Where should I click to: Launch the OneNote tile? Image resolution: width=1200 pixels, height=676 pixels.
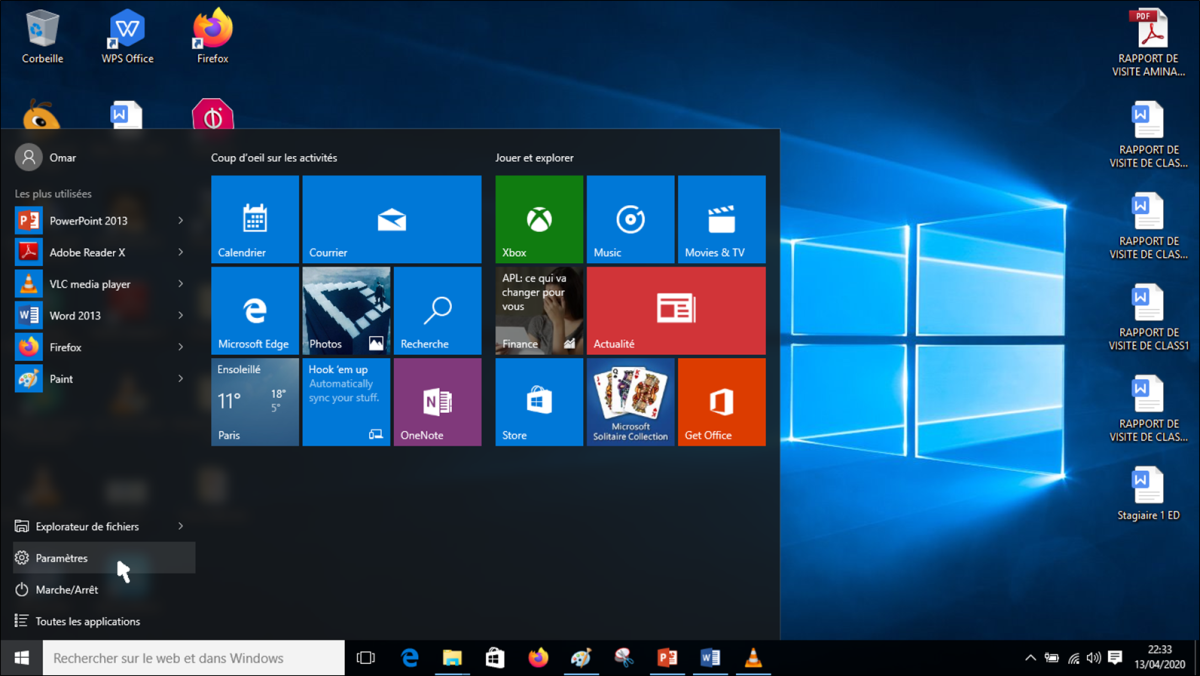click(437, 402)
